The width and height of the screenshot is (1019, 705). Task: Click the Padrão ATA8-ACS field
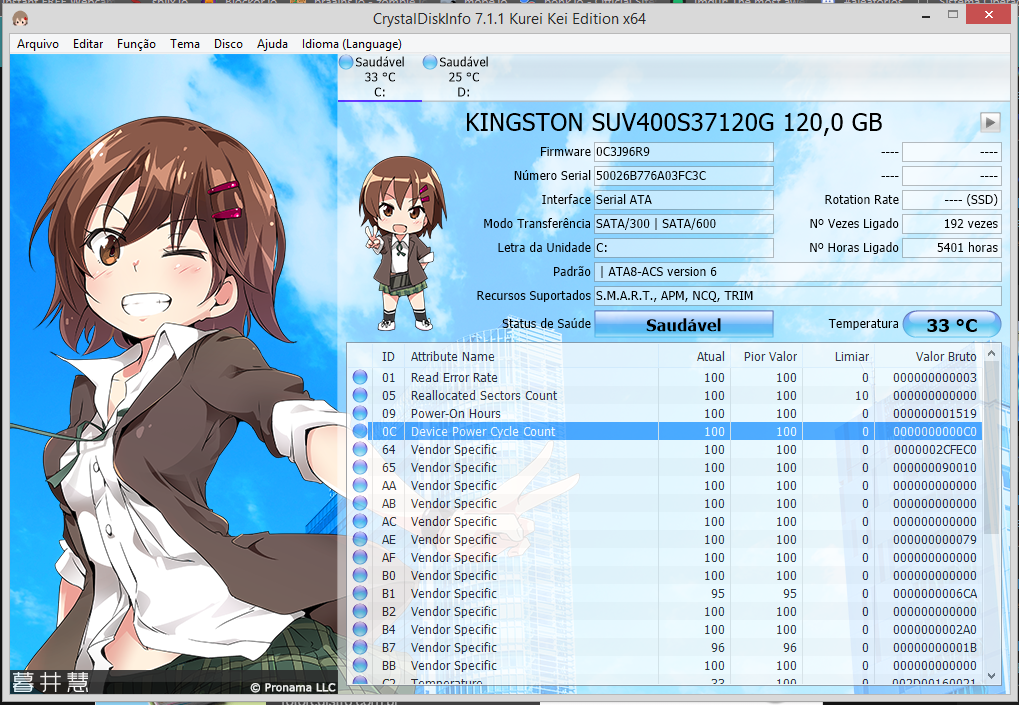pyautogui.click(x=798, y=272)
